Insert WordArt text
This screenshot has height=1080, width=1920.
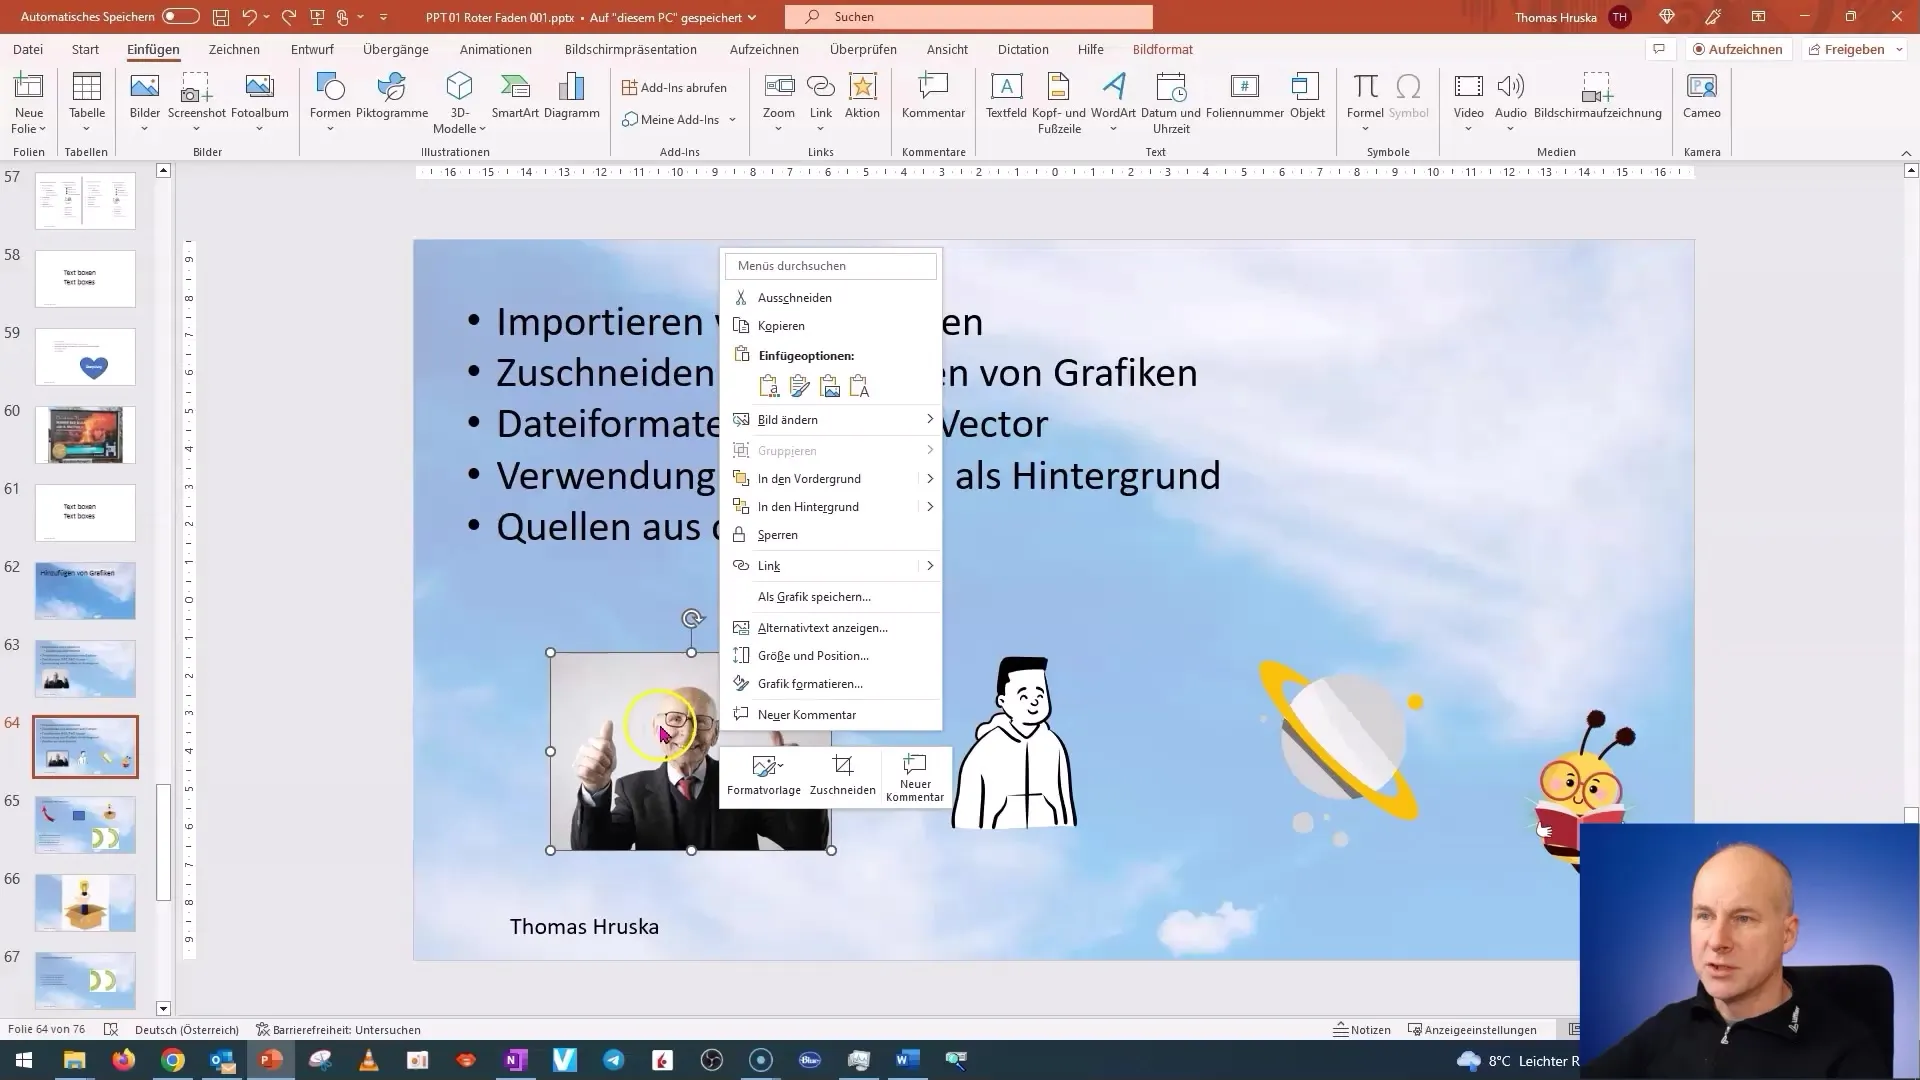[1113, 103]
